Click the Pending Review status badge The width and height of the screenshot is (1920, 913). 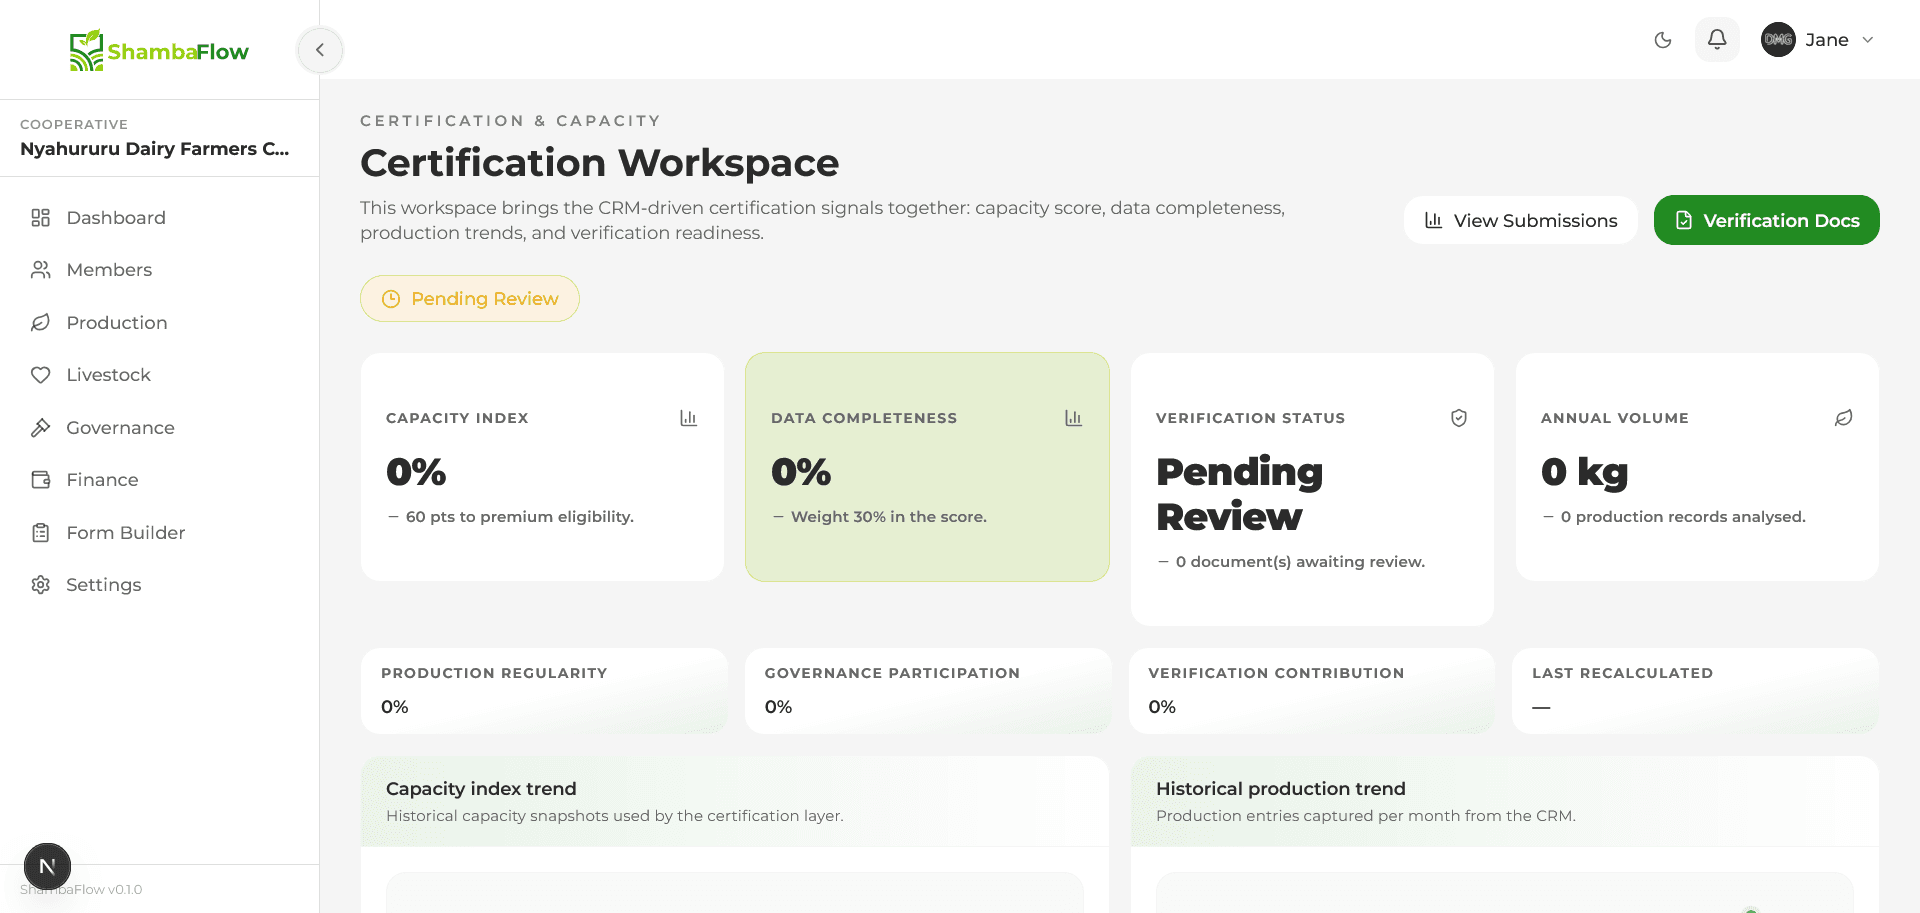470,298
